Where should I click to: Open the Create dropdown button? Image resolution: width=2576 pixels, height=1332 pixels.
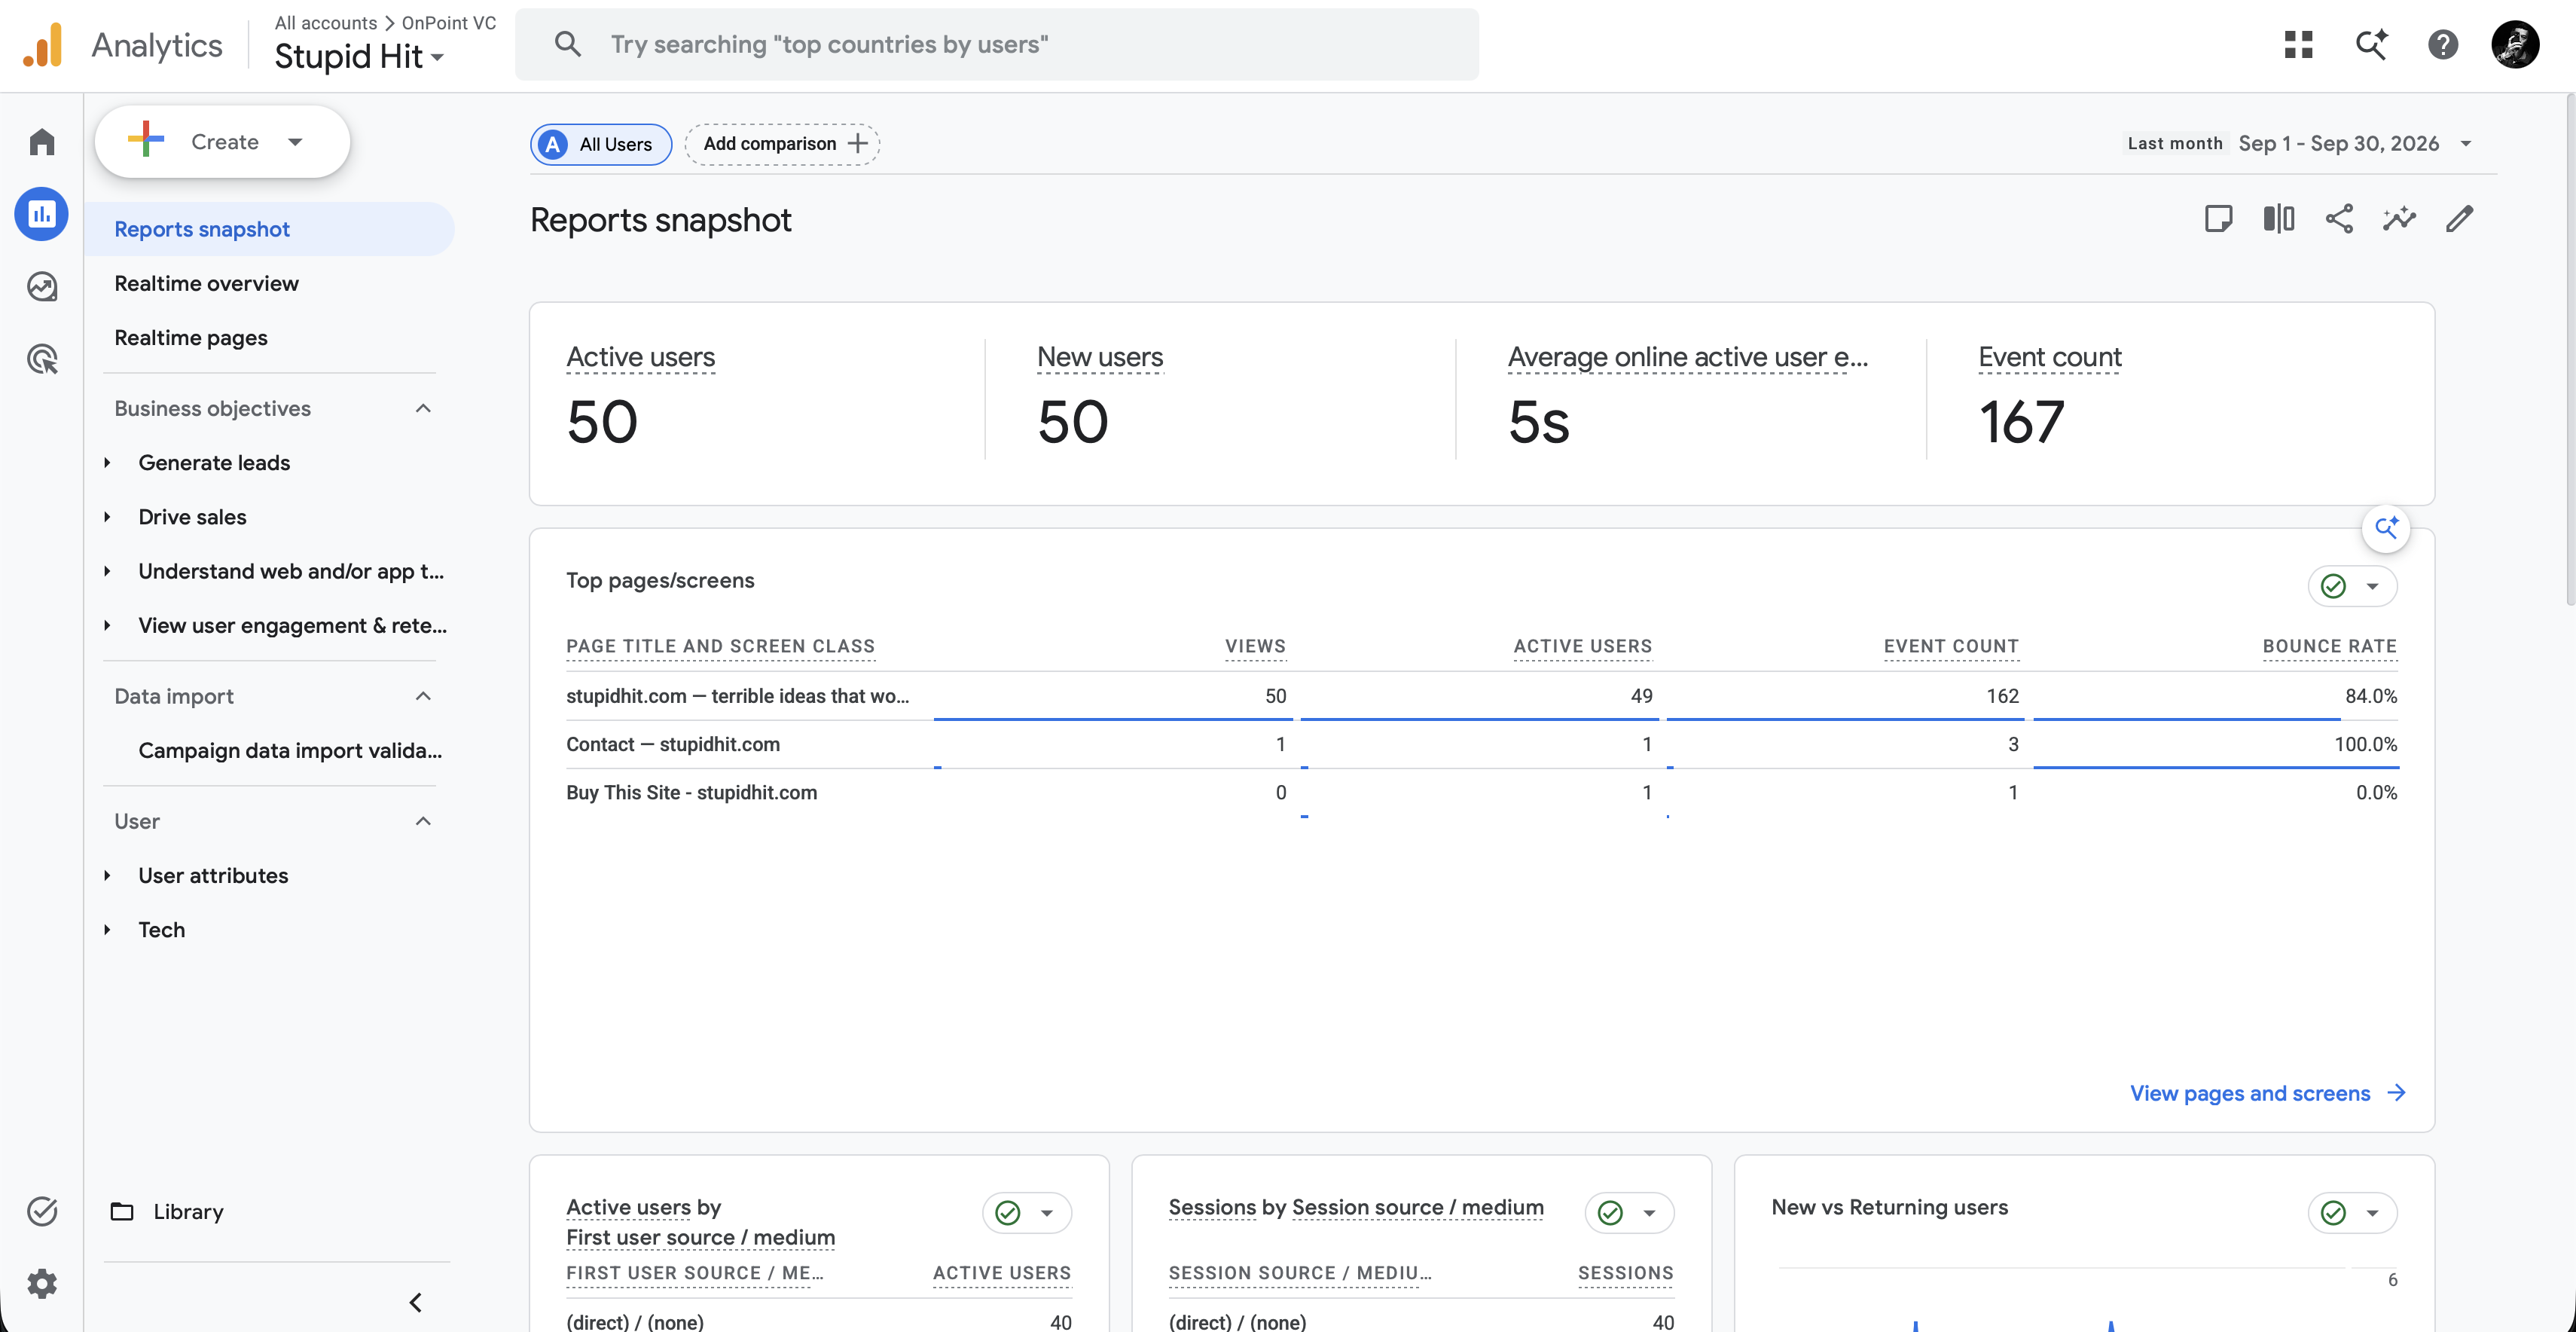coord(222,142)
